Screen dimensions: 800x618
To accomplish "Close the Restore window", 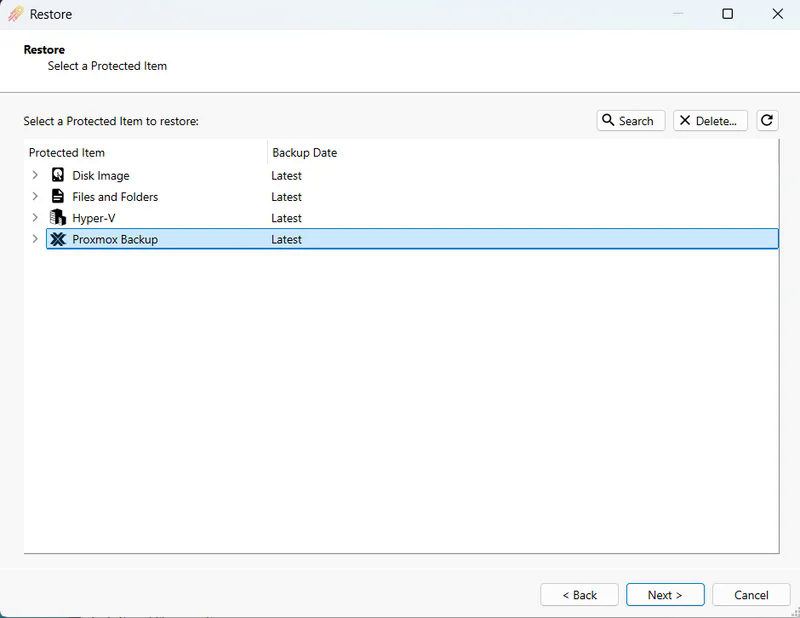I will (777, 14).
